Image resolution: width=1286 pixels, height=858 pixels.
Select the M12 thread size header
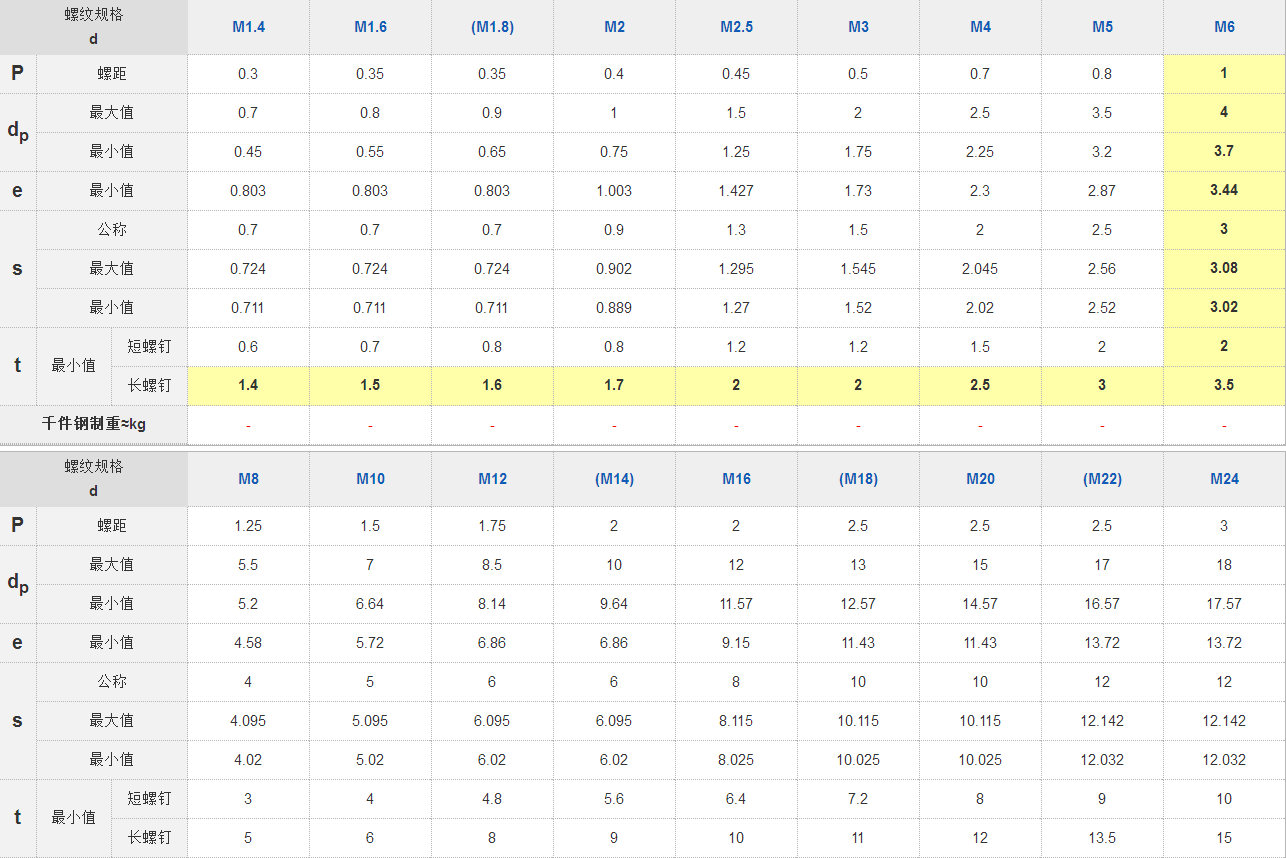click(x=492, y=479)
